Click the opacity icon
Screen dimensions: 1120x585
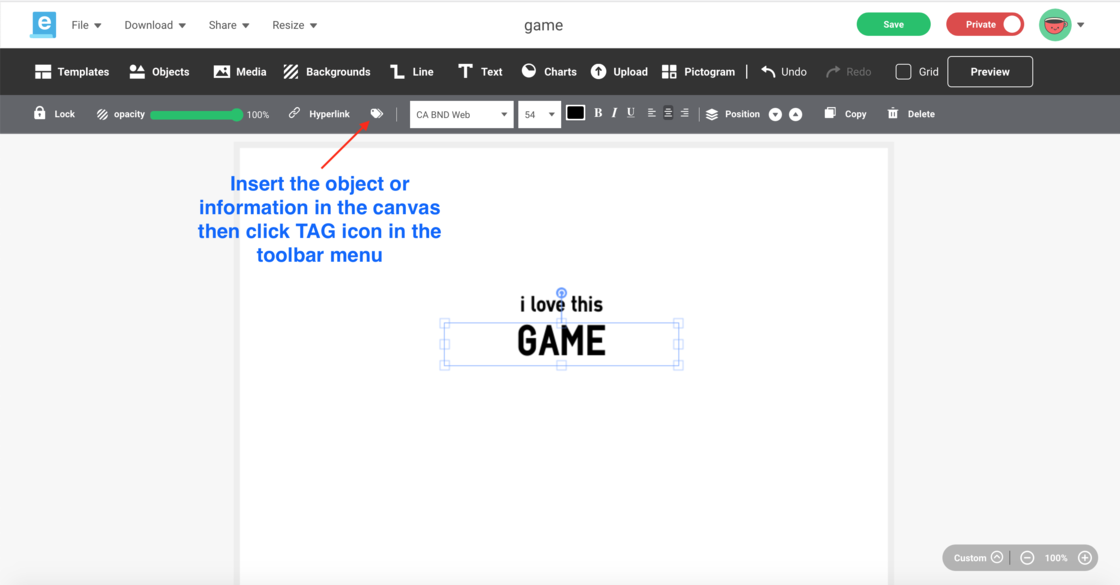[102, 114]
